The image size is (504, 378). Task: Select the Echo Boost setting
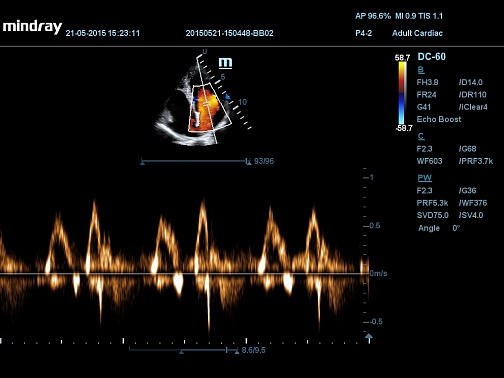tap(439, 119)
